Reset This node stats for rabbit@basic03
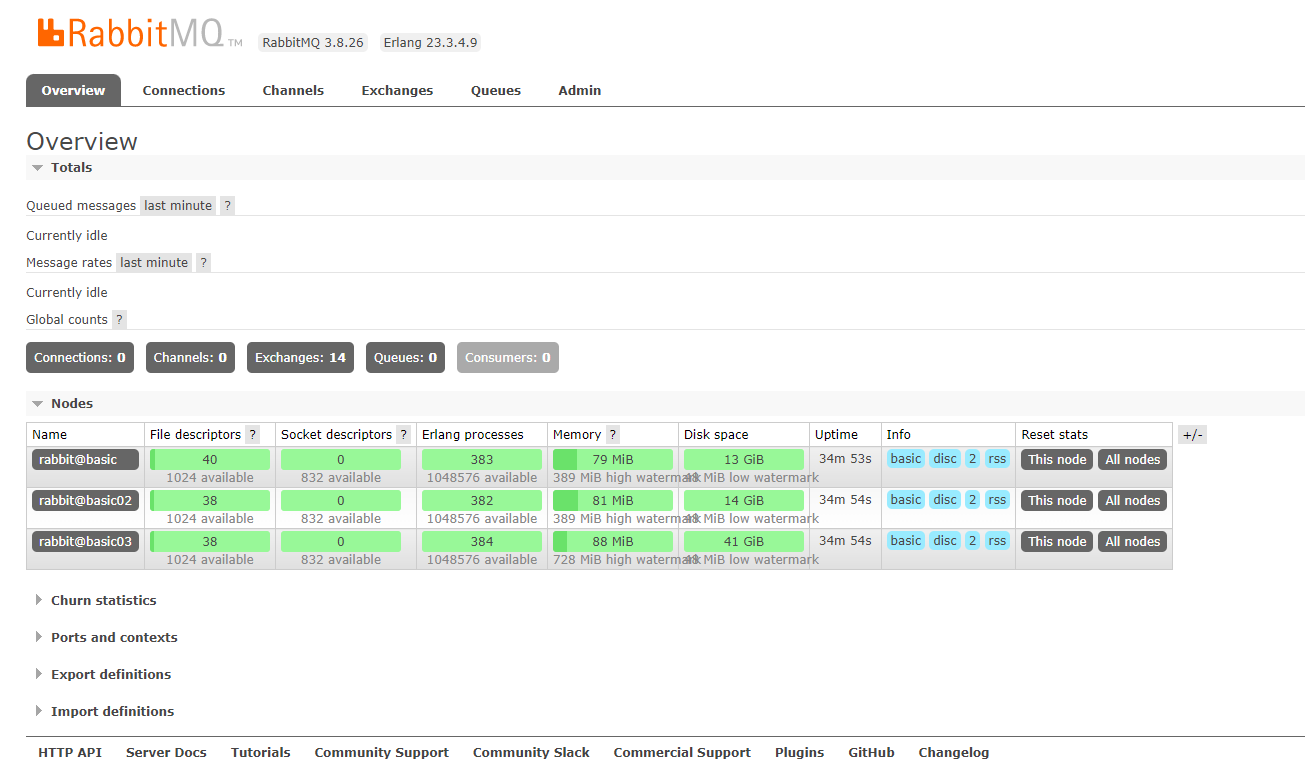Viewport: 1305px width, 761px height. pyautogui.click(x=1057, y=541)
